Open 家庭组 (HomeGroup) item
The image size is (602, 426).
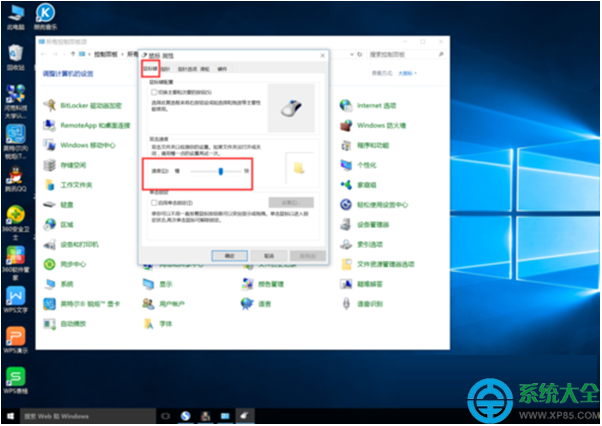point(358,185)
